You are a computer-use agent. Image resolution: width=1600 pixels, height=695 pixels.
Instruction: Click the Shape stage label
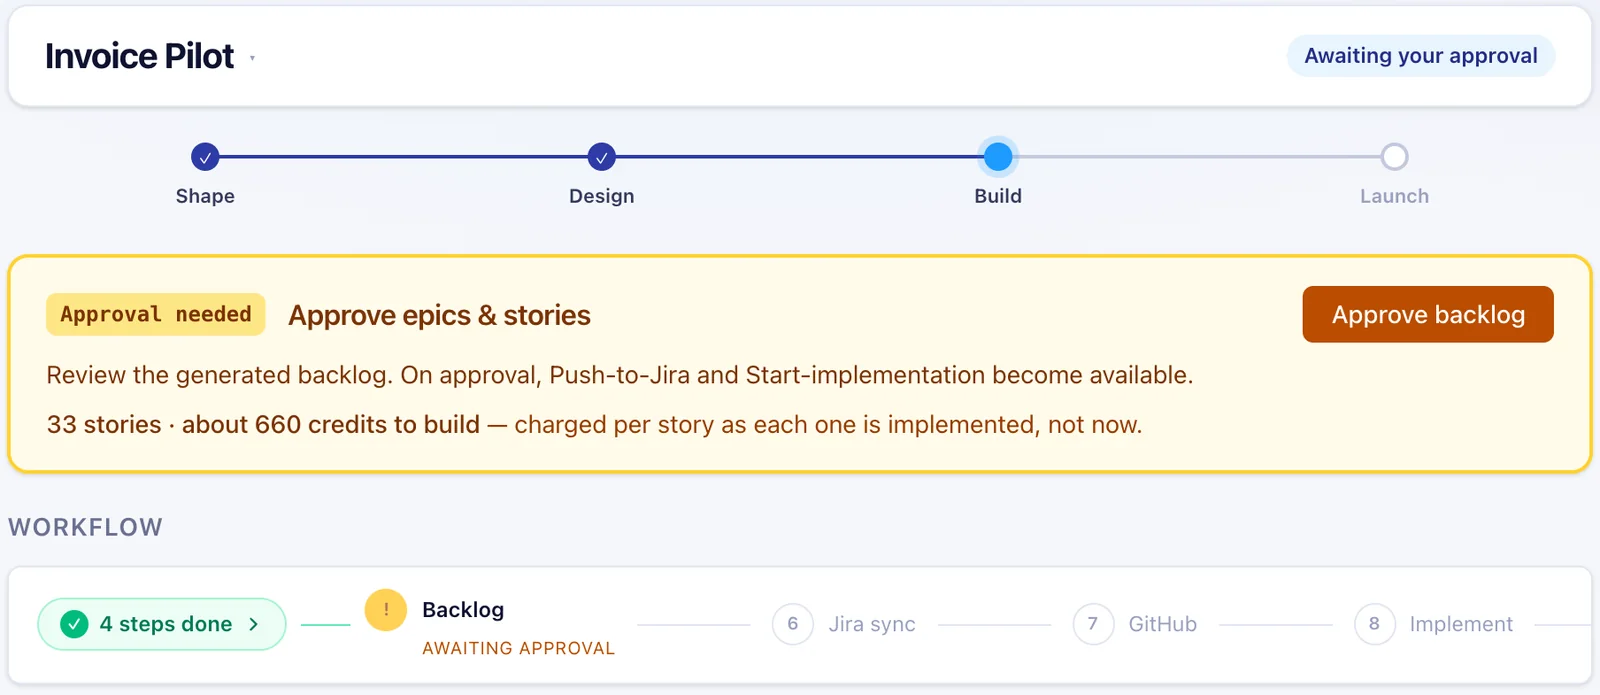pyautogui.click(x=205, y=196)
